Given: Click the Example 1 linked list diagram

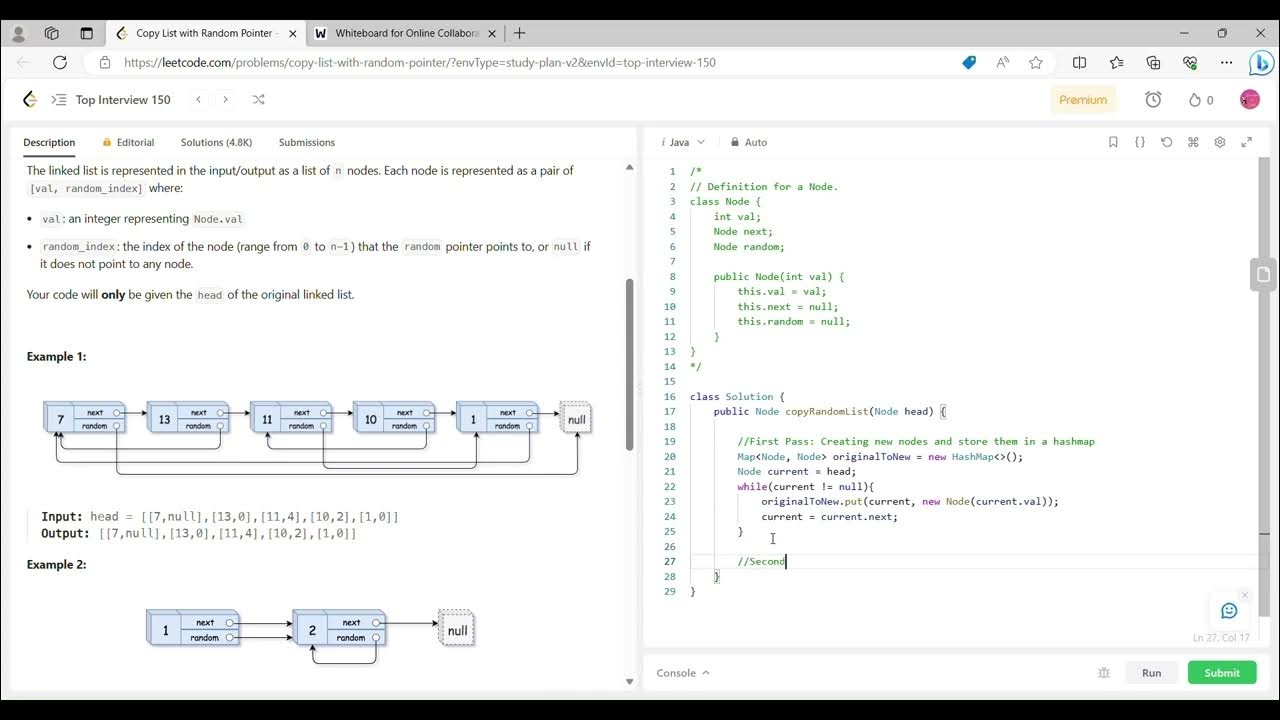Looking at the screenshot, I should coord(318,436).
